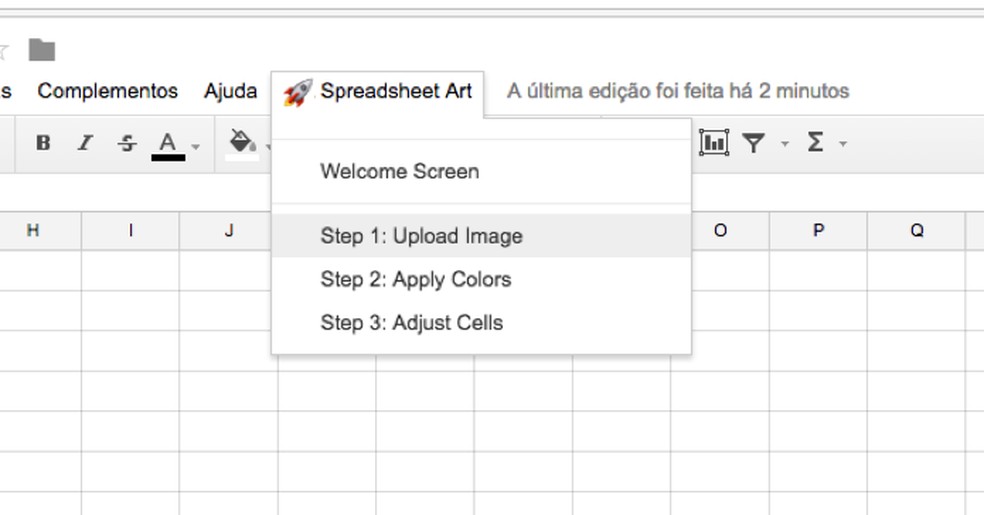Click the fill color paint bucket

coord(240,142)
